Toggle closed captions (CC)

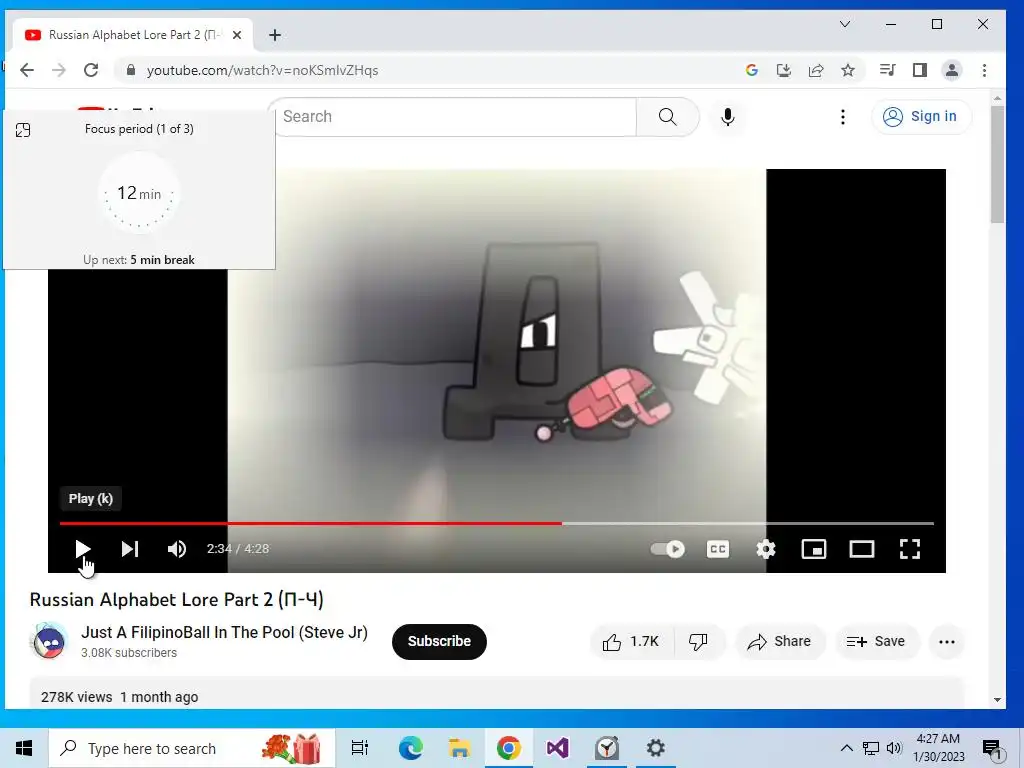click(x=718, y=549)
